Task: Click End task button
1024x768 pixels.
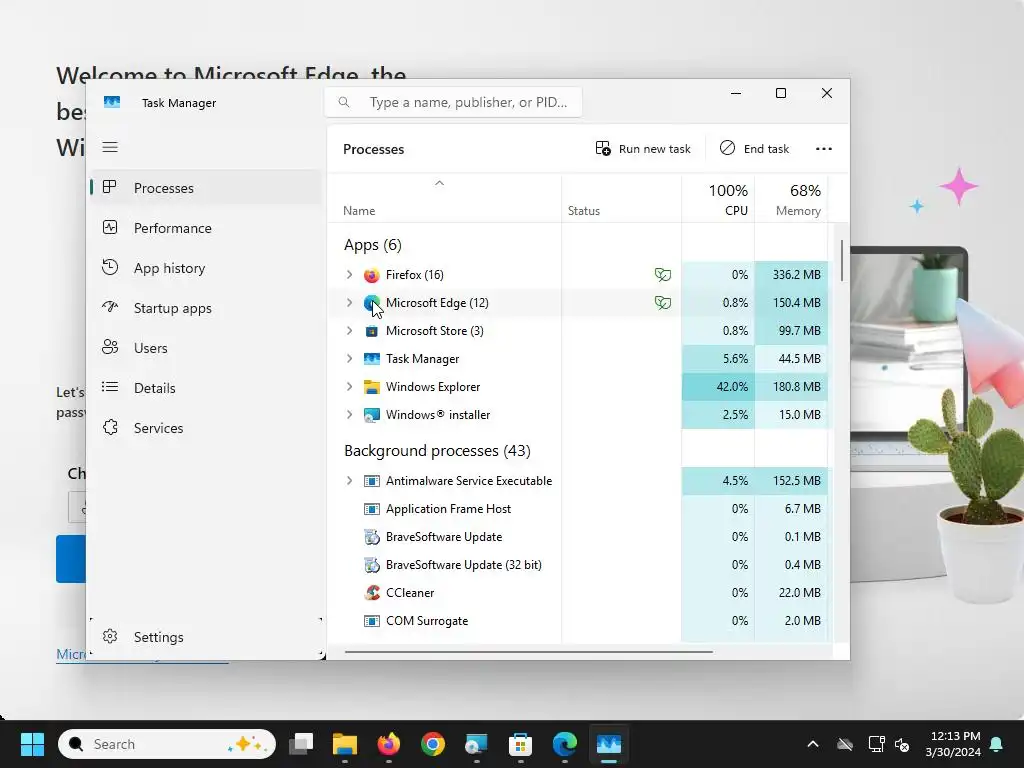Action: (x=754, y=149)
